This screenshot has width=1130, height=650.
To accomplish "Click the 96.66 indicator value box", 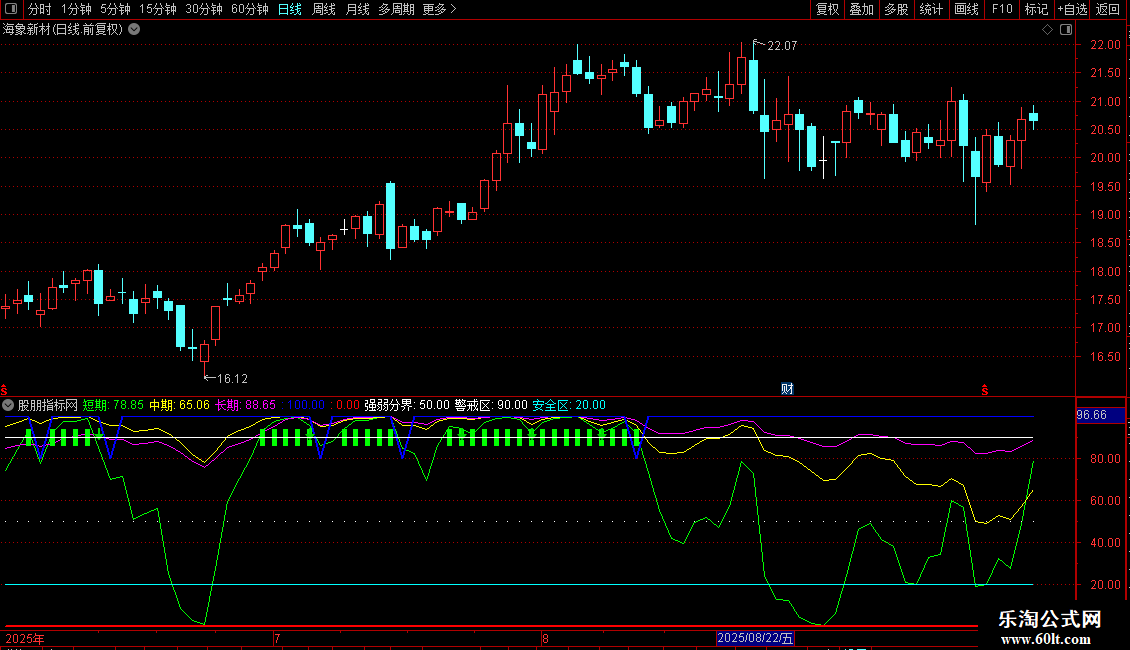I will (x=1100, y=415).
